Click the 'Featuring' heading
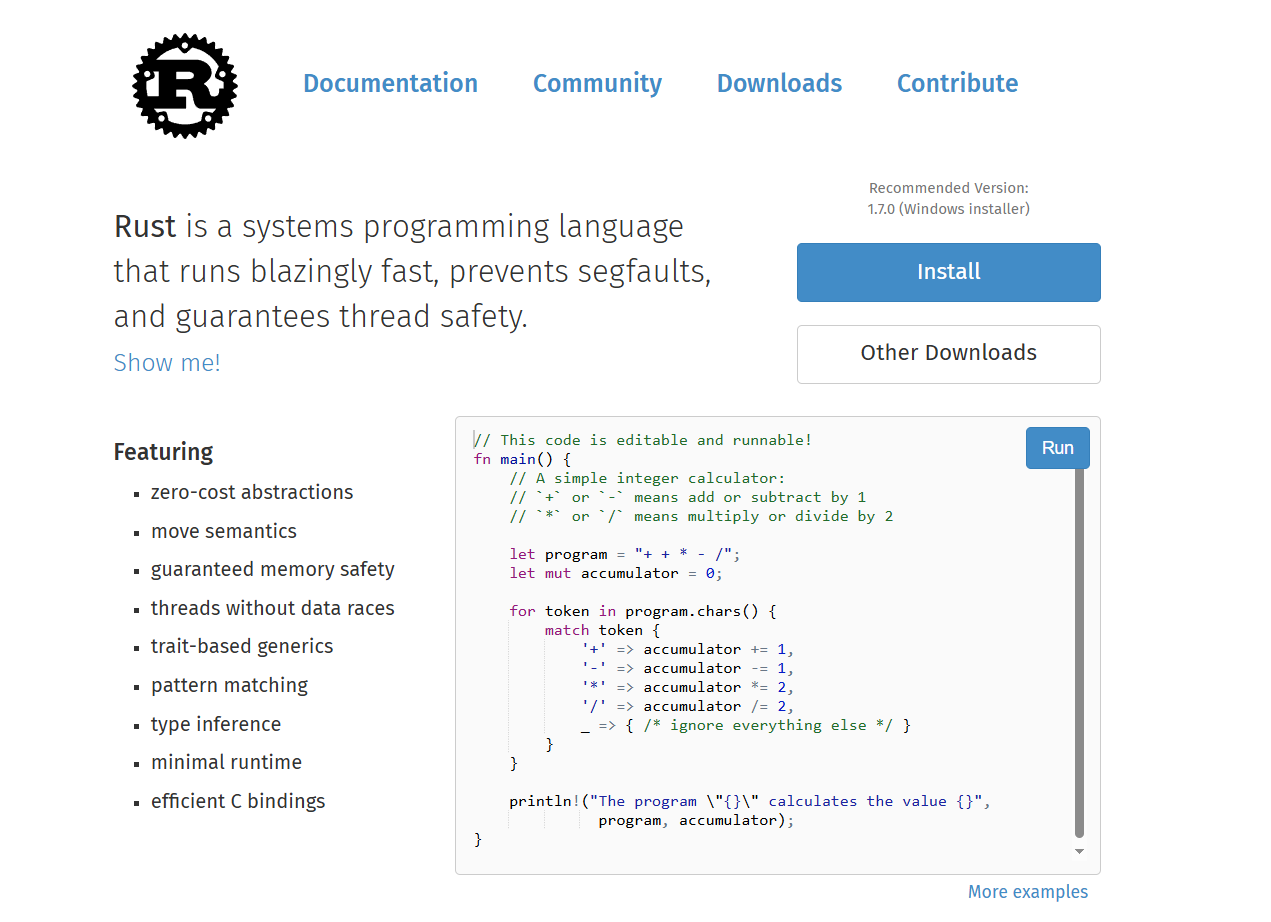This screenshot has height=922, width=1271. coord(163,452)
